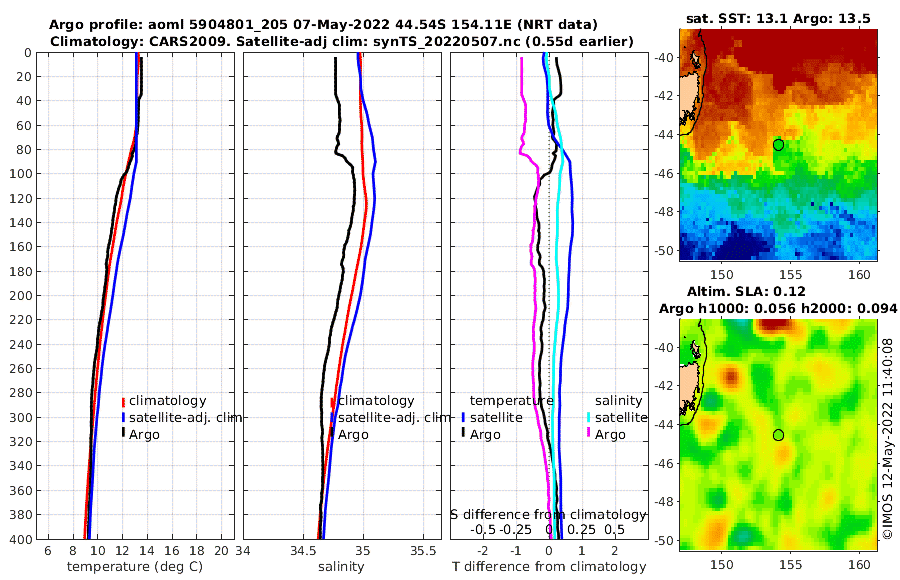Click cyan salinity satellite legend marker
This screenshot has height=580, width=900.
tap(588, 417)
